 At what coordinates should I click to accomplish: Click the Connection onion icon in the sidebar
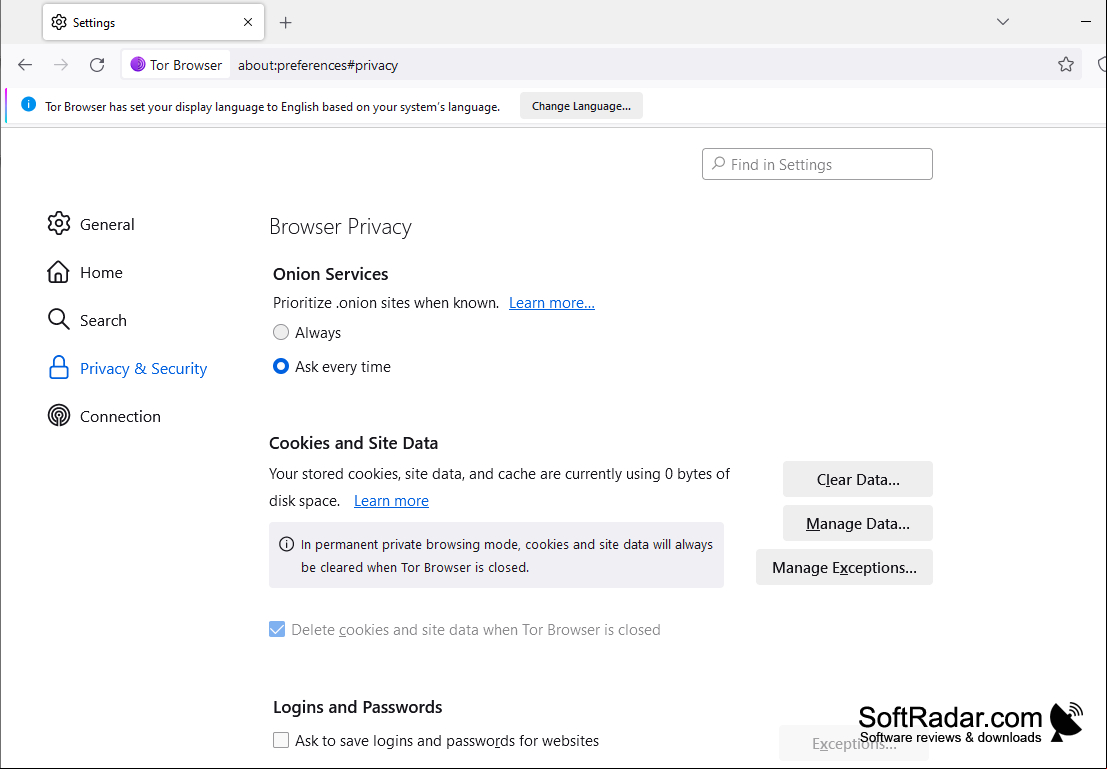pos(59,416)
